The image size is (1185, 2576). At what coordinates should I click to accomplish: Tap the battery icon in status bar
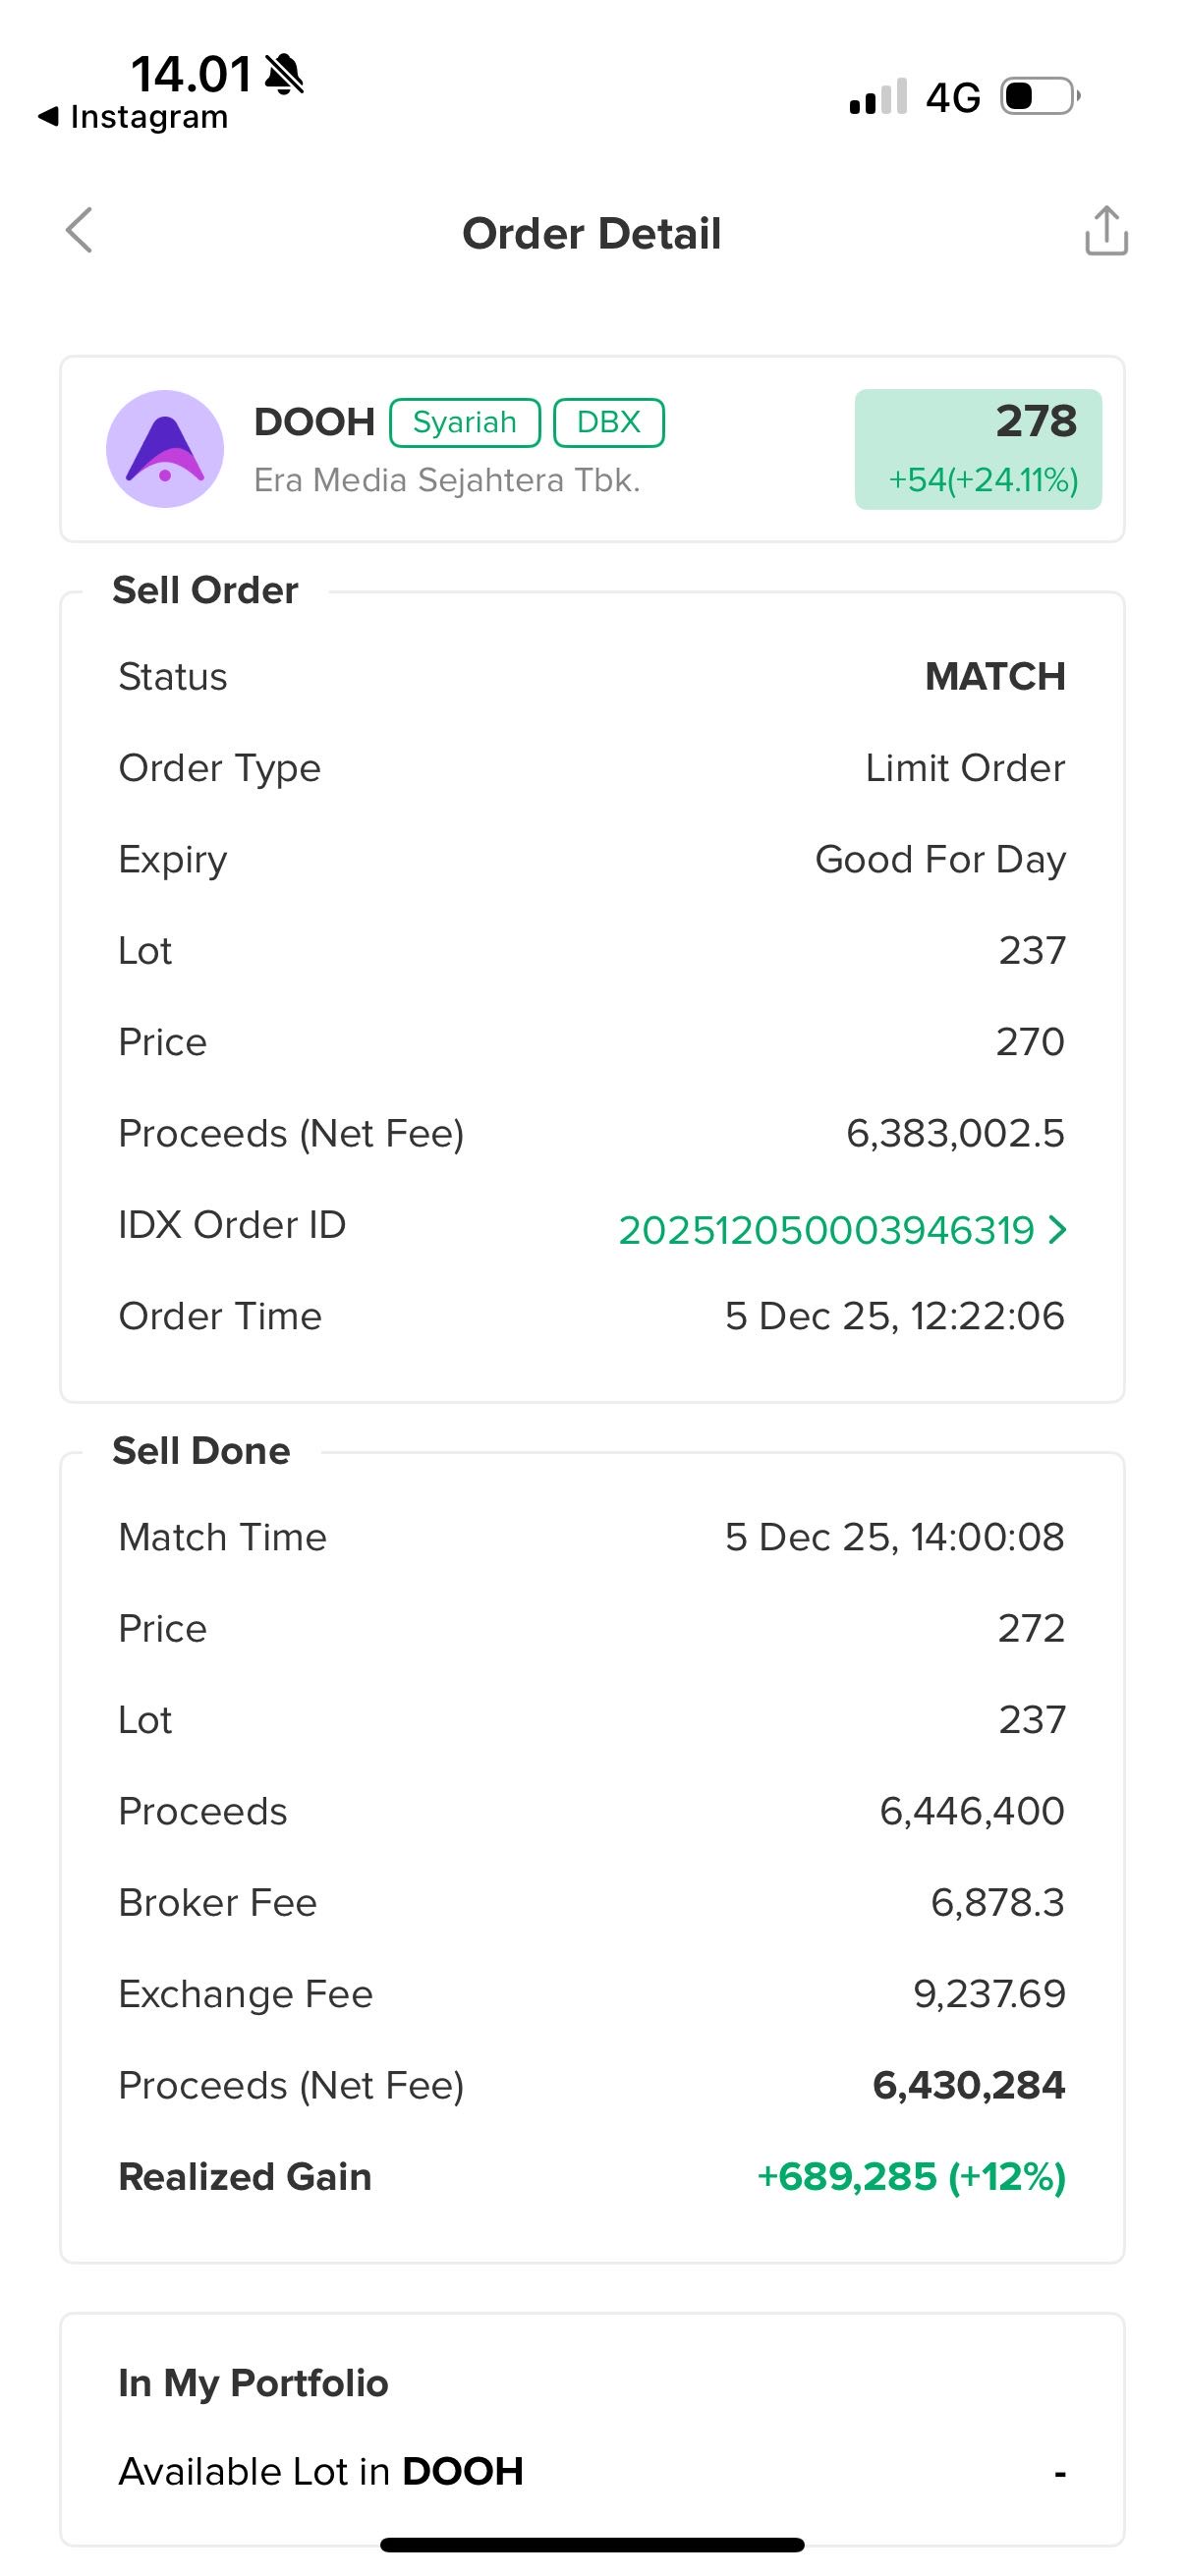point(1041,97)
